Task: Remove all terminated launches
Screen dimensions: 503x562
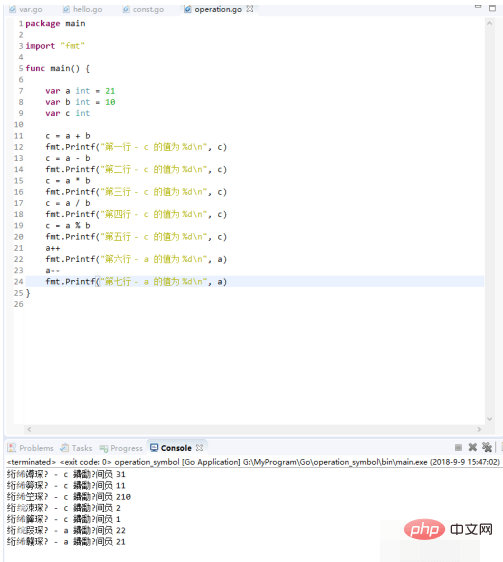Action: pyautogui.click(x=487, y=447)
